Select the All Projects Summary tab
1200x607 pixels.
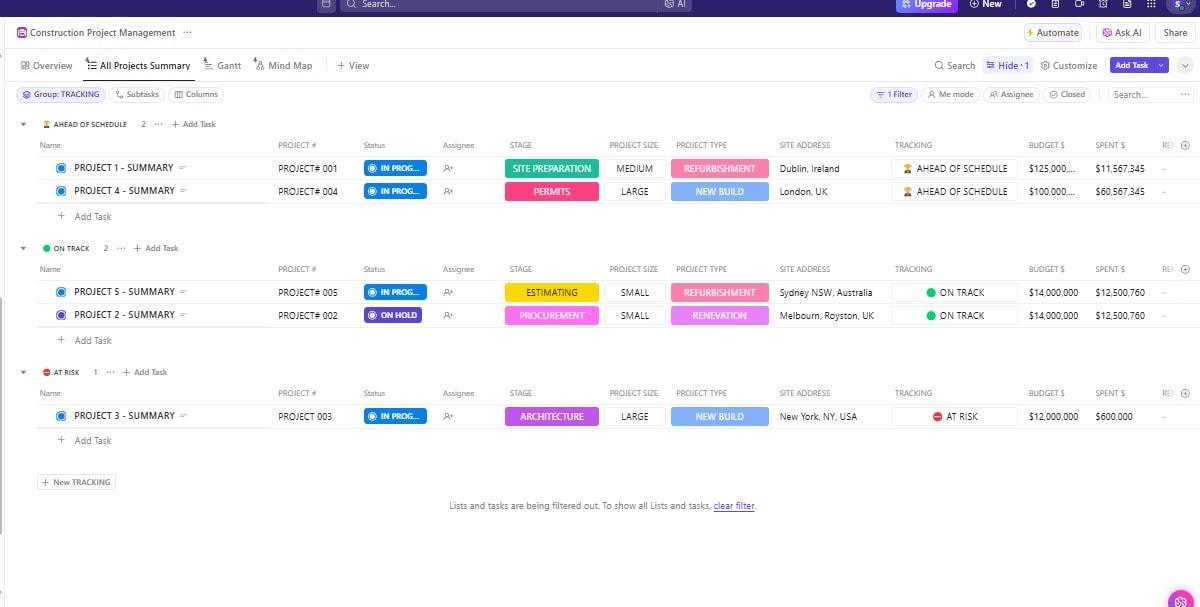tap(139, 66)
